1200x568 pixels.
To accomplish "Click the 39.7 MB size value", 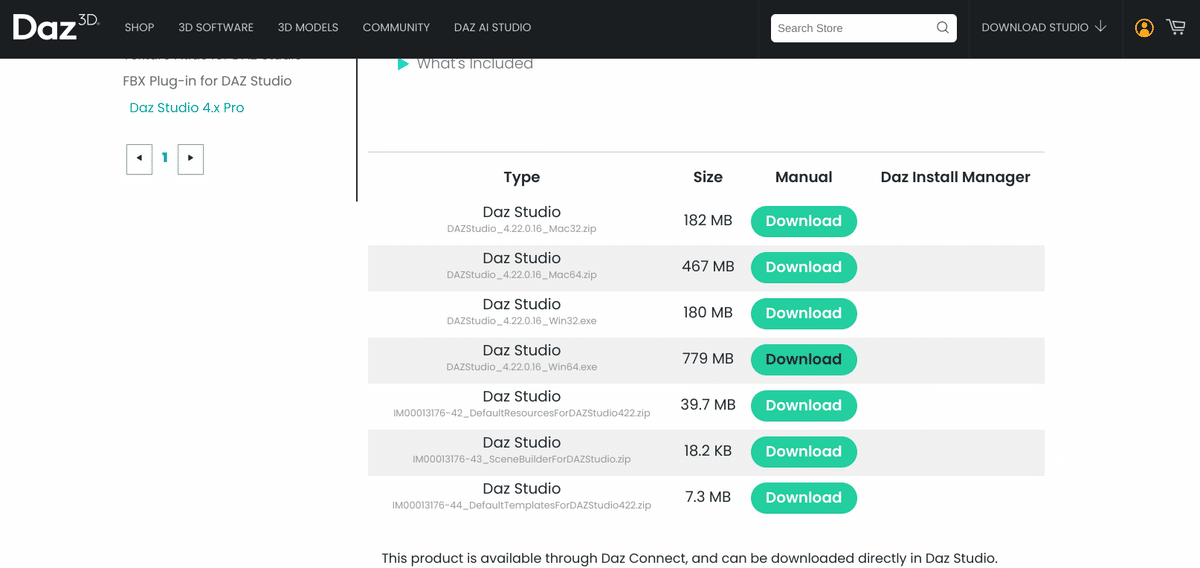I will (708, 404).
